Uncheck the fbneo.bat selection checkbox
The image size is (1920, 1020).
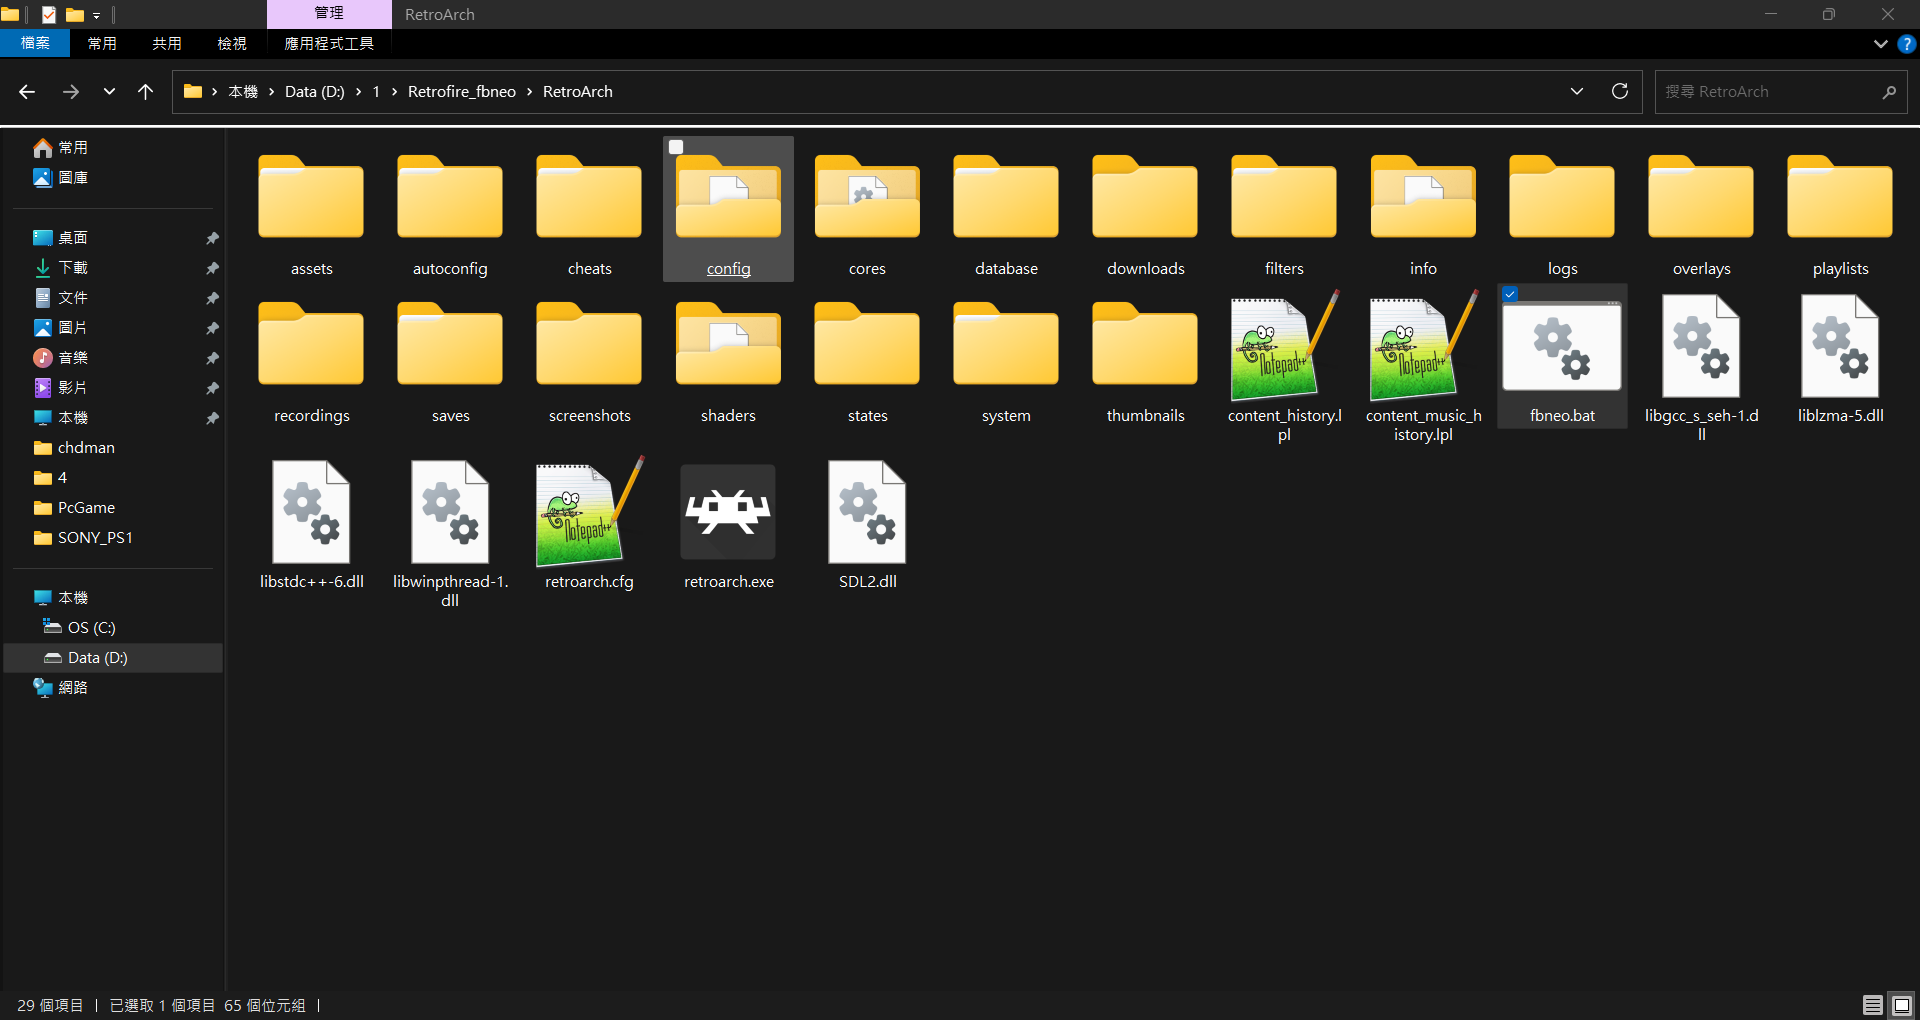tap(1510, 294)
